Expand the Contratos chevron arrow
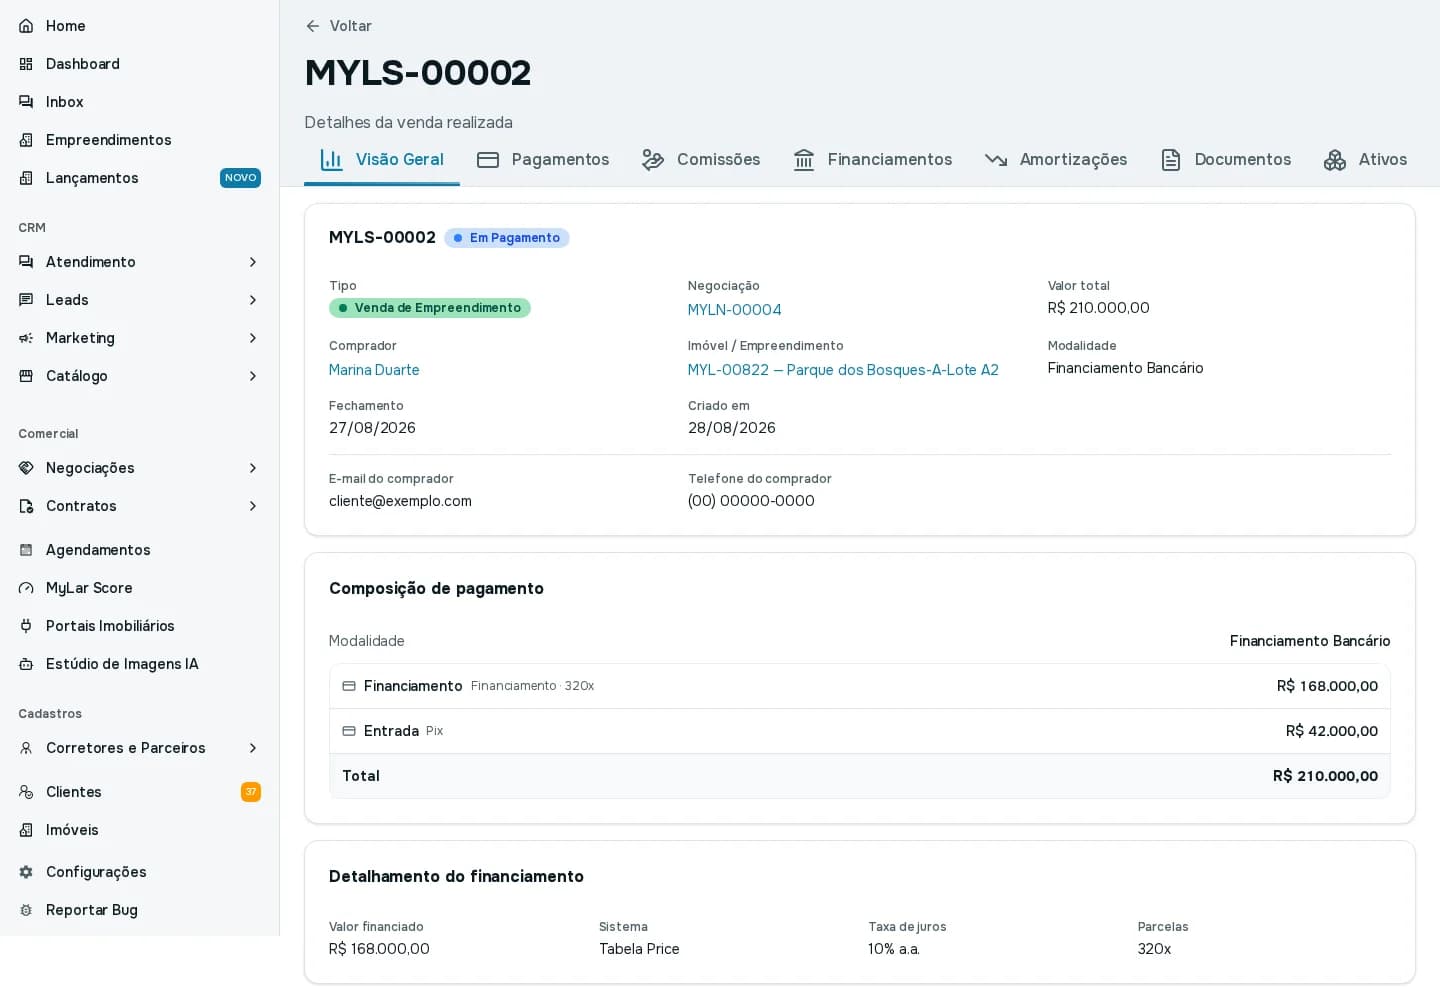 (x=253, y=506)
